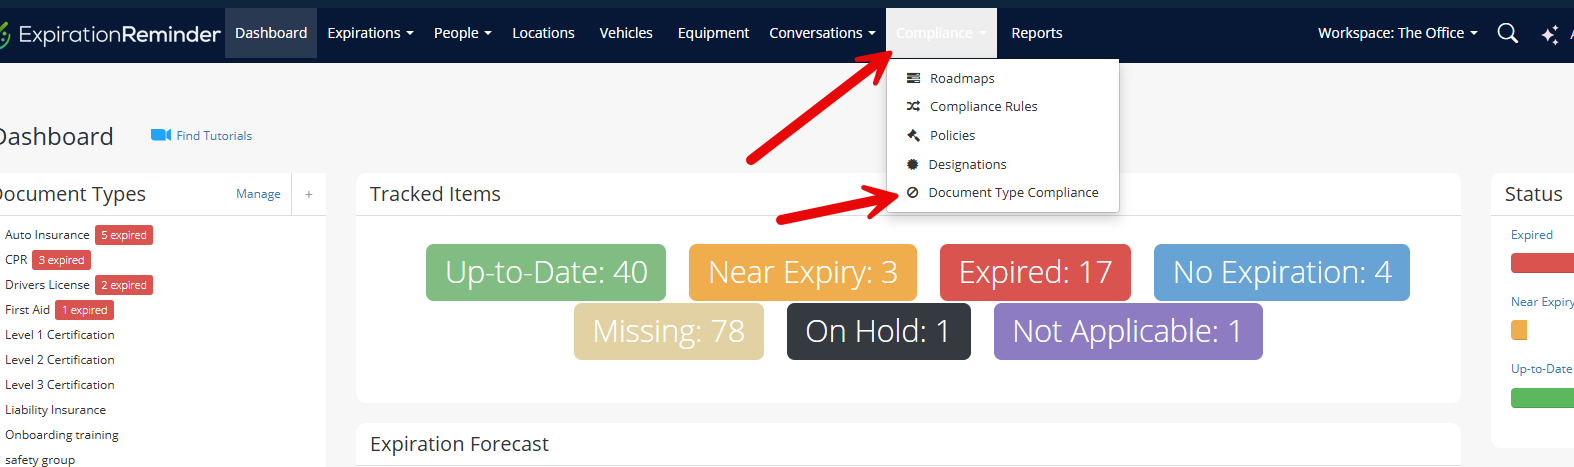Open the AI sparkle assistant icon

tap(1549, 35)
